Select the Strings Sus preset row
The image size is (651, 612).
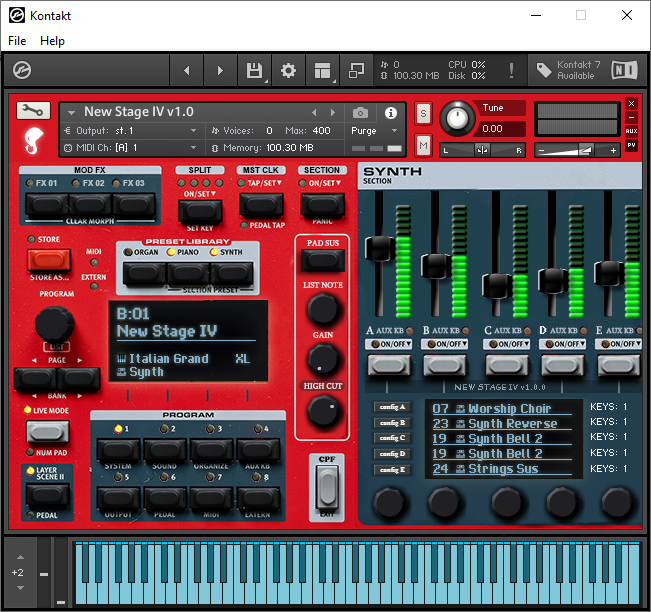pyautogui.click(x=502, y=469)
